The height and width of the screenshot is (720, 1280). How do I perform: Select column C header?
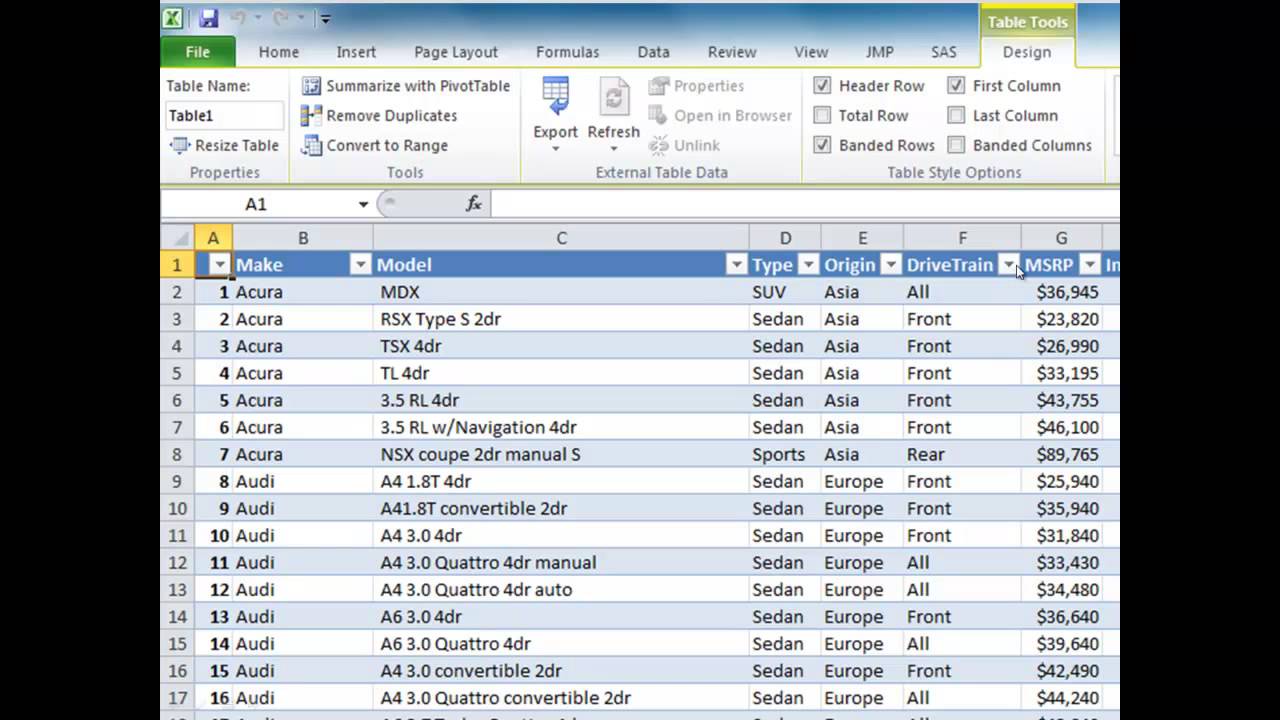[561, 238]
